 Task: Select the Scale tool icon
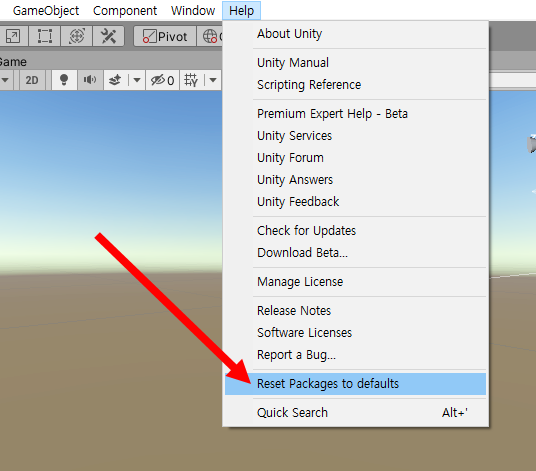point(13,36)
